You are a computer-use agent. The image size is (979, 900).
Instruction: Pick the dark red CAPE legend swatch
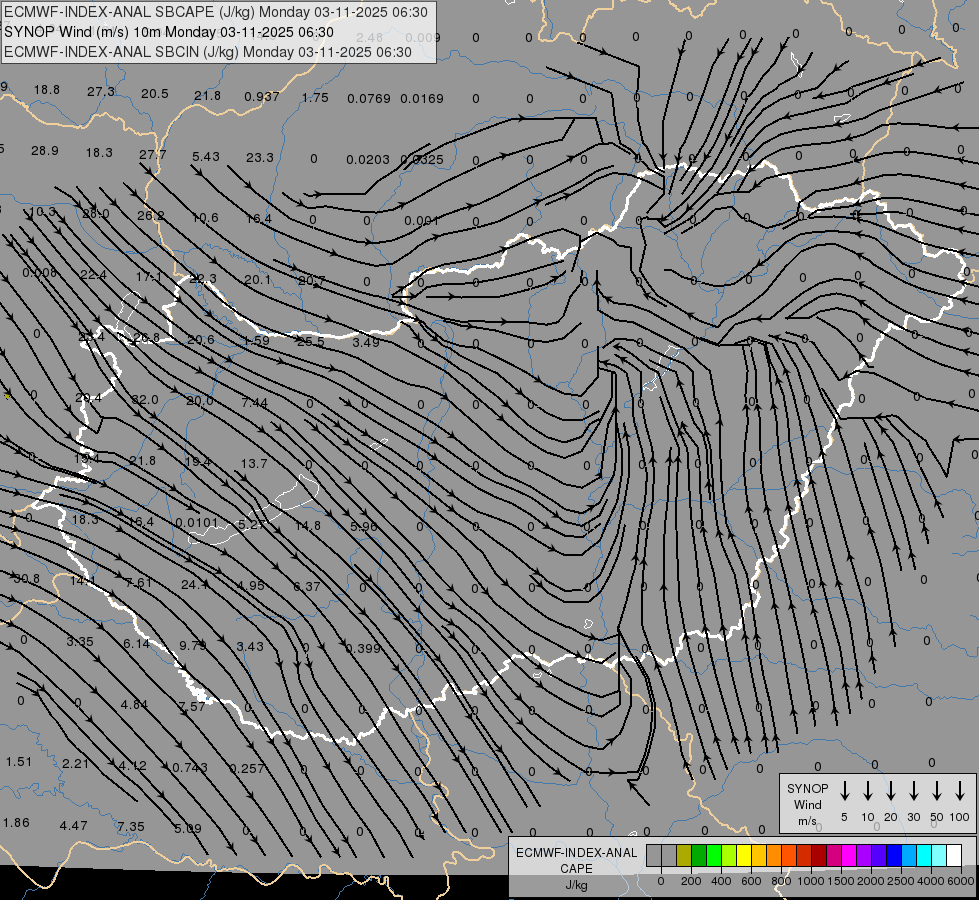(x=819, y=855)
